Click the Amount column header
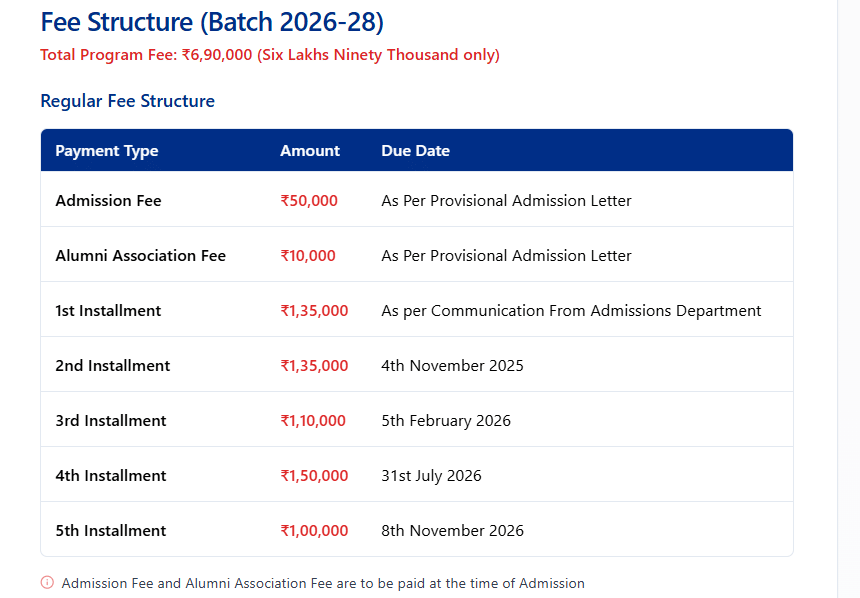 click(x=310, y=151)
